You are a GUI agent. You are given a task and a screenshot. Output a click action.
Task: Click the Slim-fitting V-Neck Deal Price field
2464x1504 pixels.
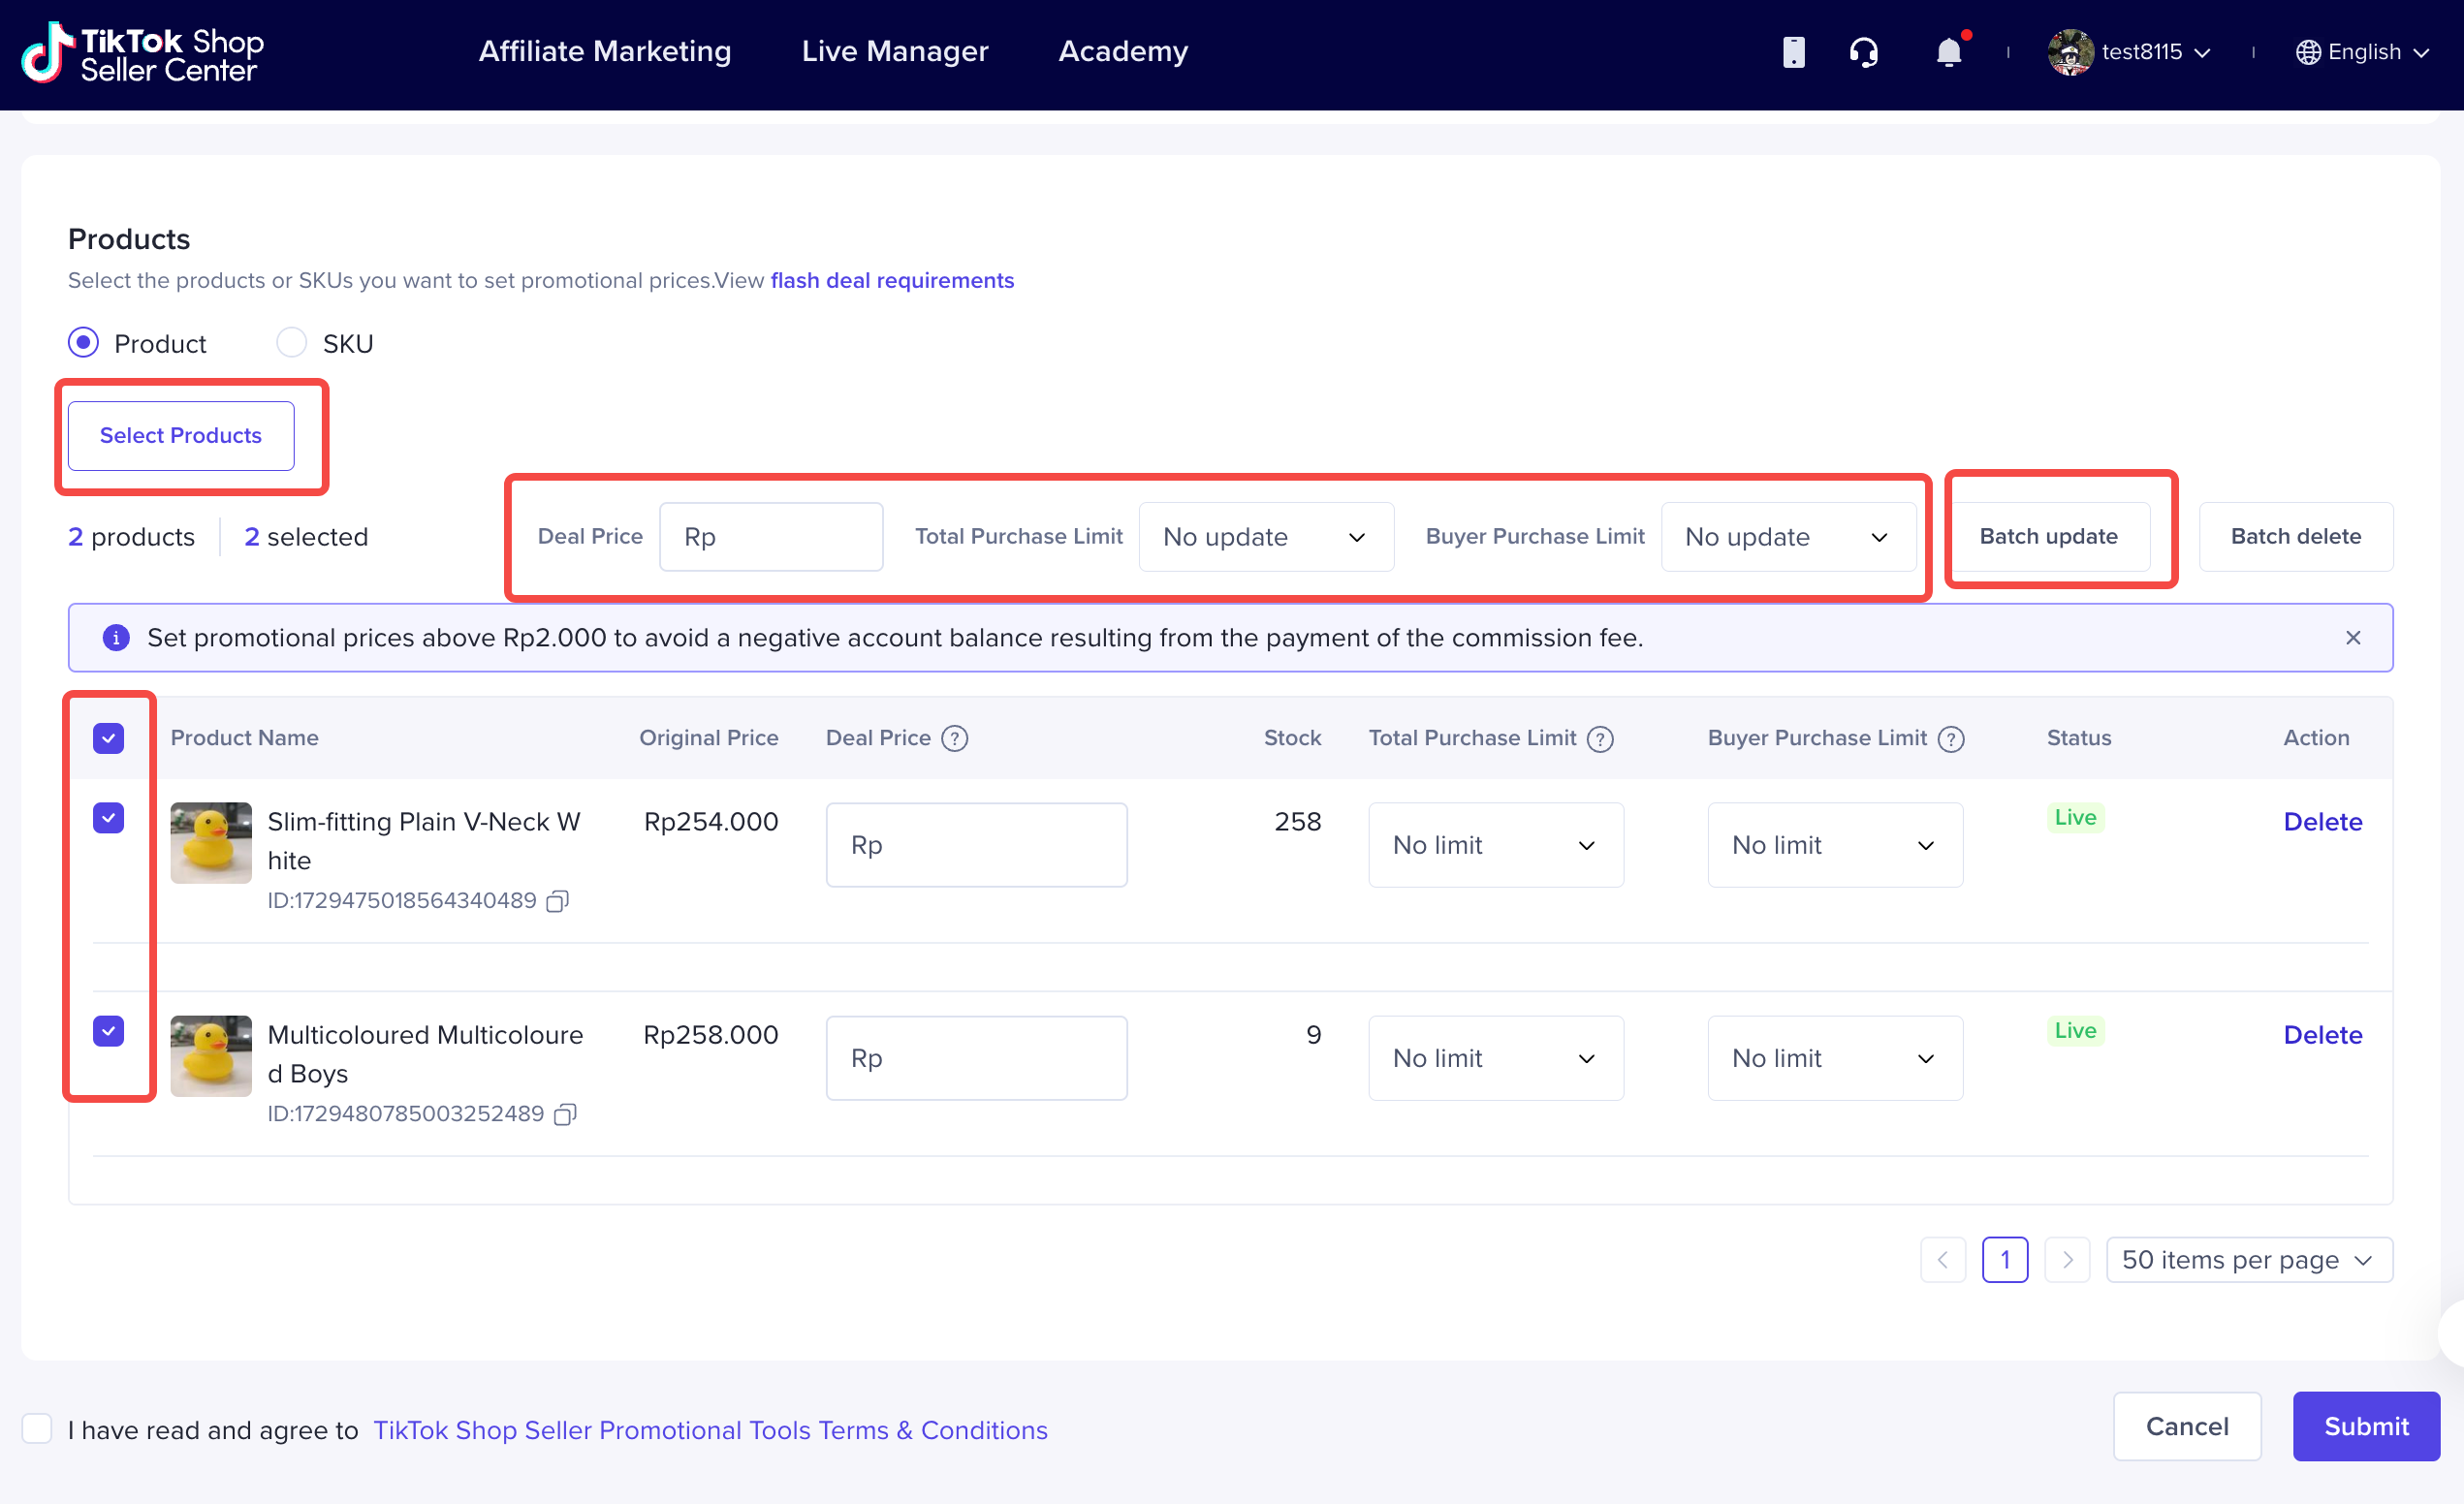click(976, 845)
